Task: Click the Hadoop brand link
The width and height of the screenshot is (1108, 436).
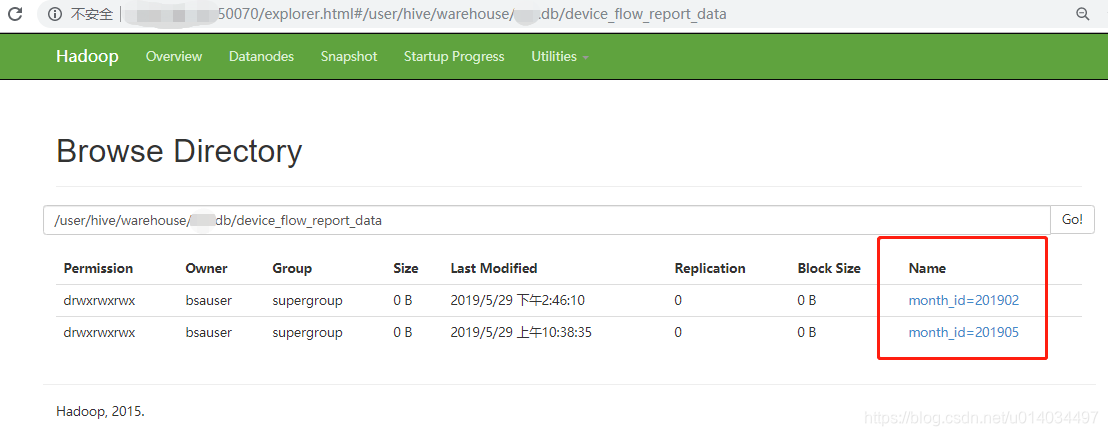Action: click(x=87, y=57)
